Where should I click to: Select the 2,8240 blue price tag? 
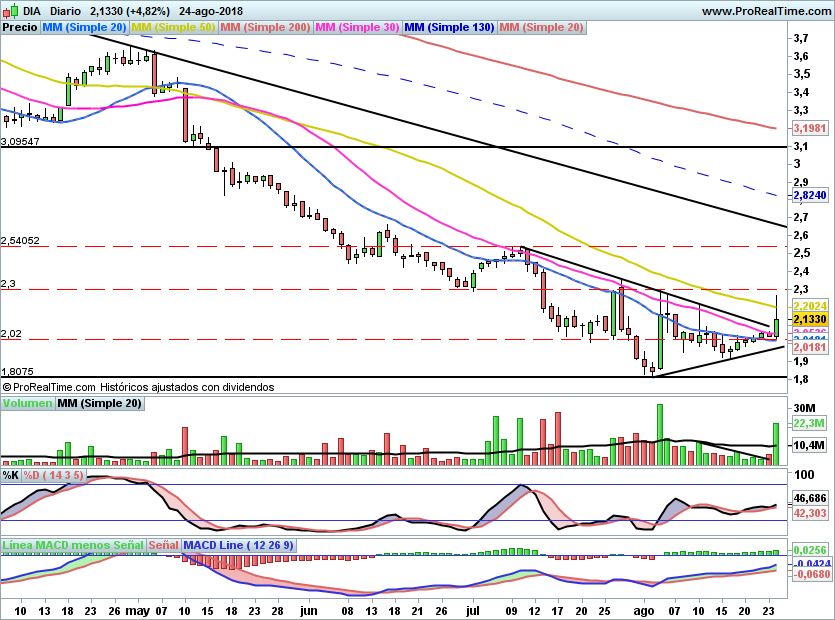[810, 195]
